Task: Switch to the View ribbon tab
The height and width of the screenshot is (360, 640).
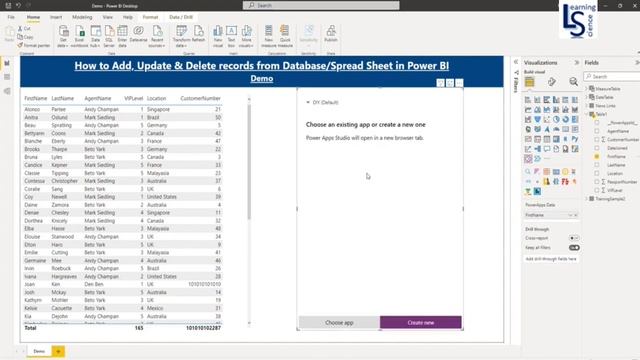Action: (x=107, y=17)
